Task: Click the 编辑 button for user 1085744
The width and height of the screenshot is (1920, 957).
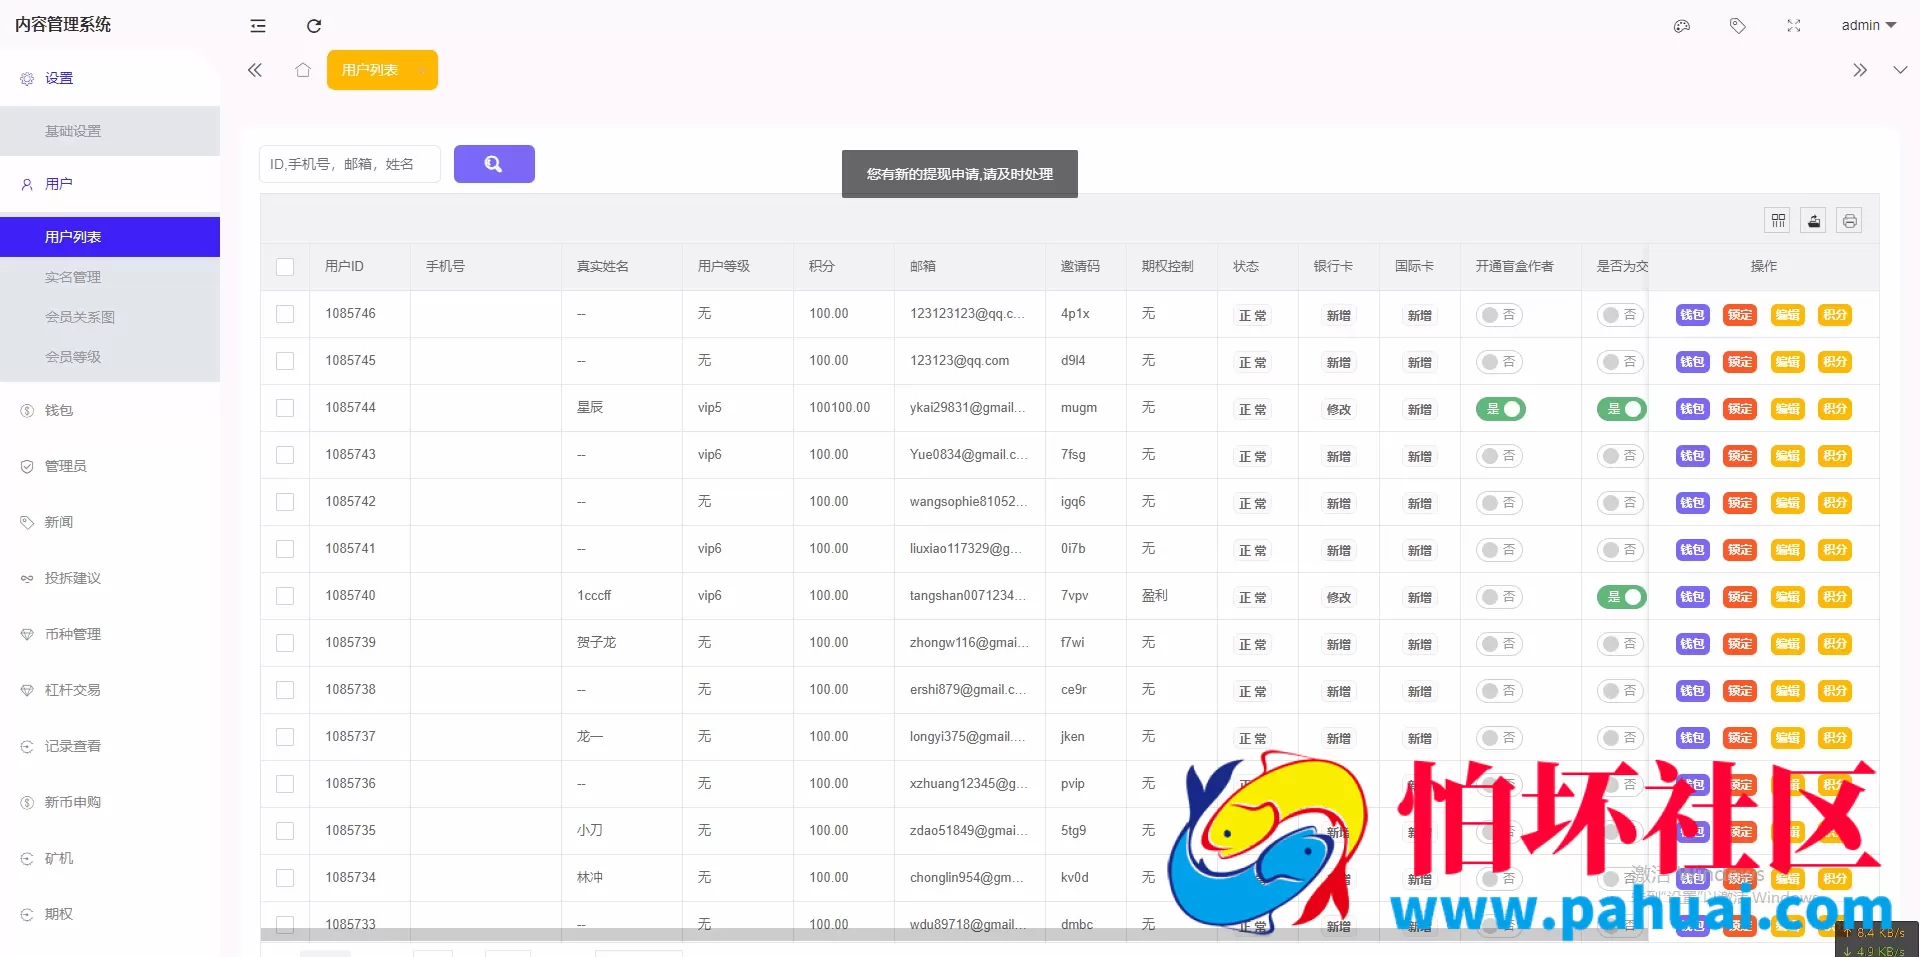Action: click(x=1788, y=409)
